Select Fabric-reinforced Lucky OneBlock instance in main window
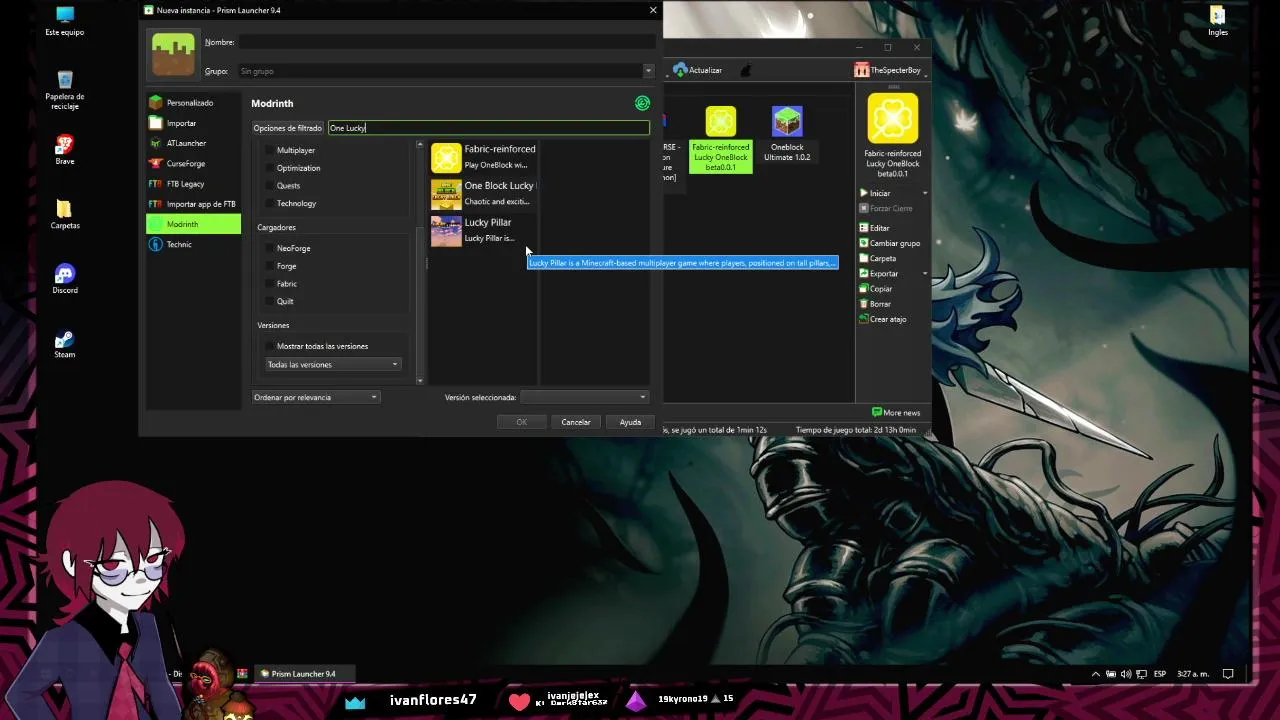Image resolution: width=1280 pixels, height=720 pixels. click(720, 139)
